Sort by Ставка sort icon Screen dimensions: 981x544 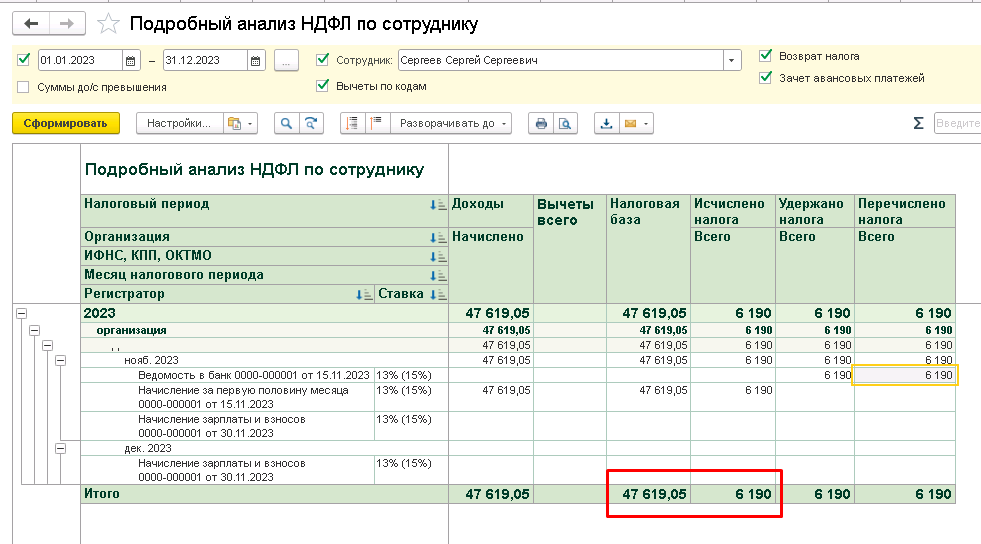[438, 295]
